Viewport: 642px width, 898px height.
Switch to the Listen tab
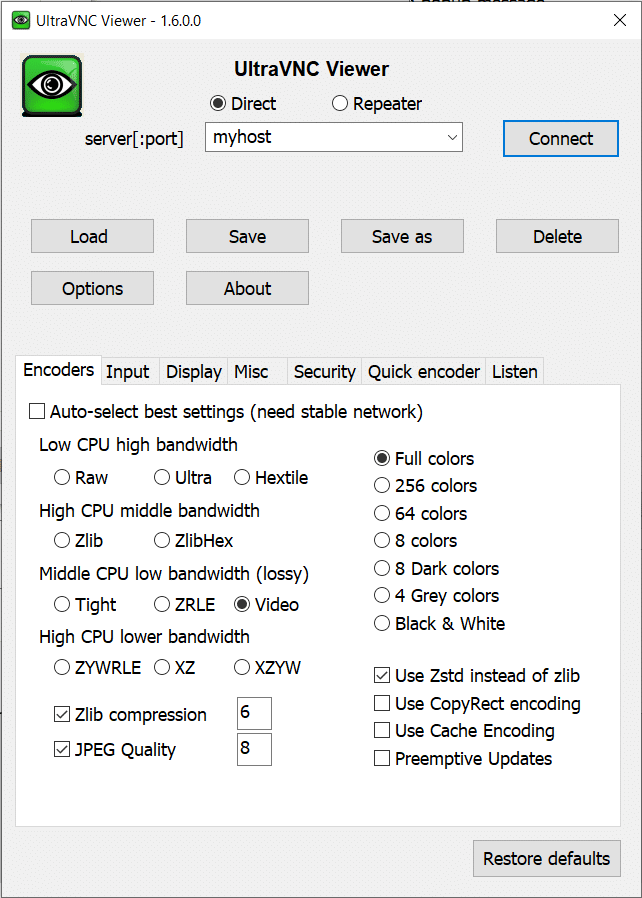[x=515, y=372]
